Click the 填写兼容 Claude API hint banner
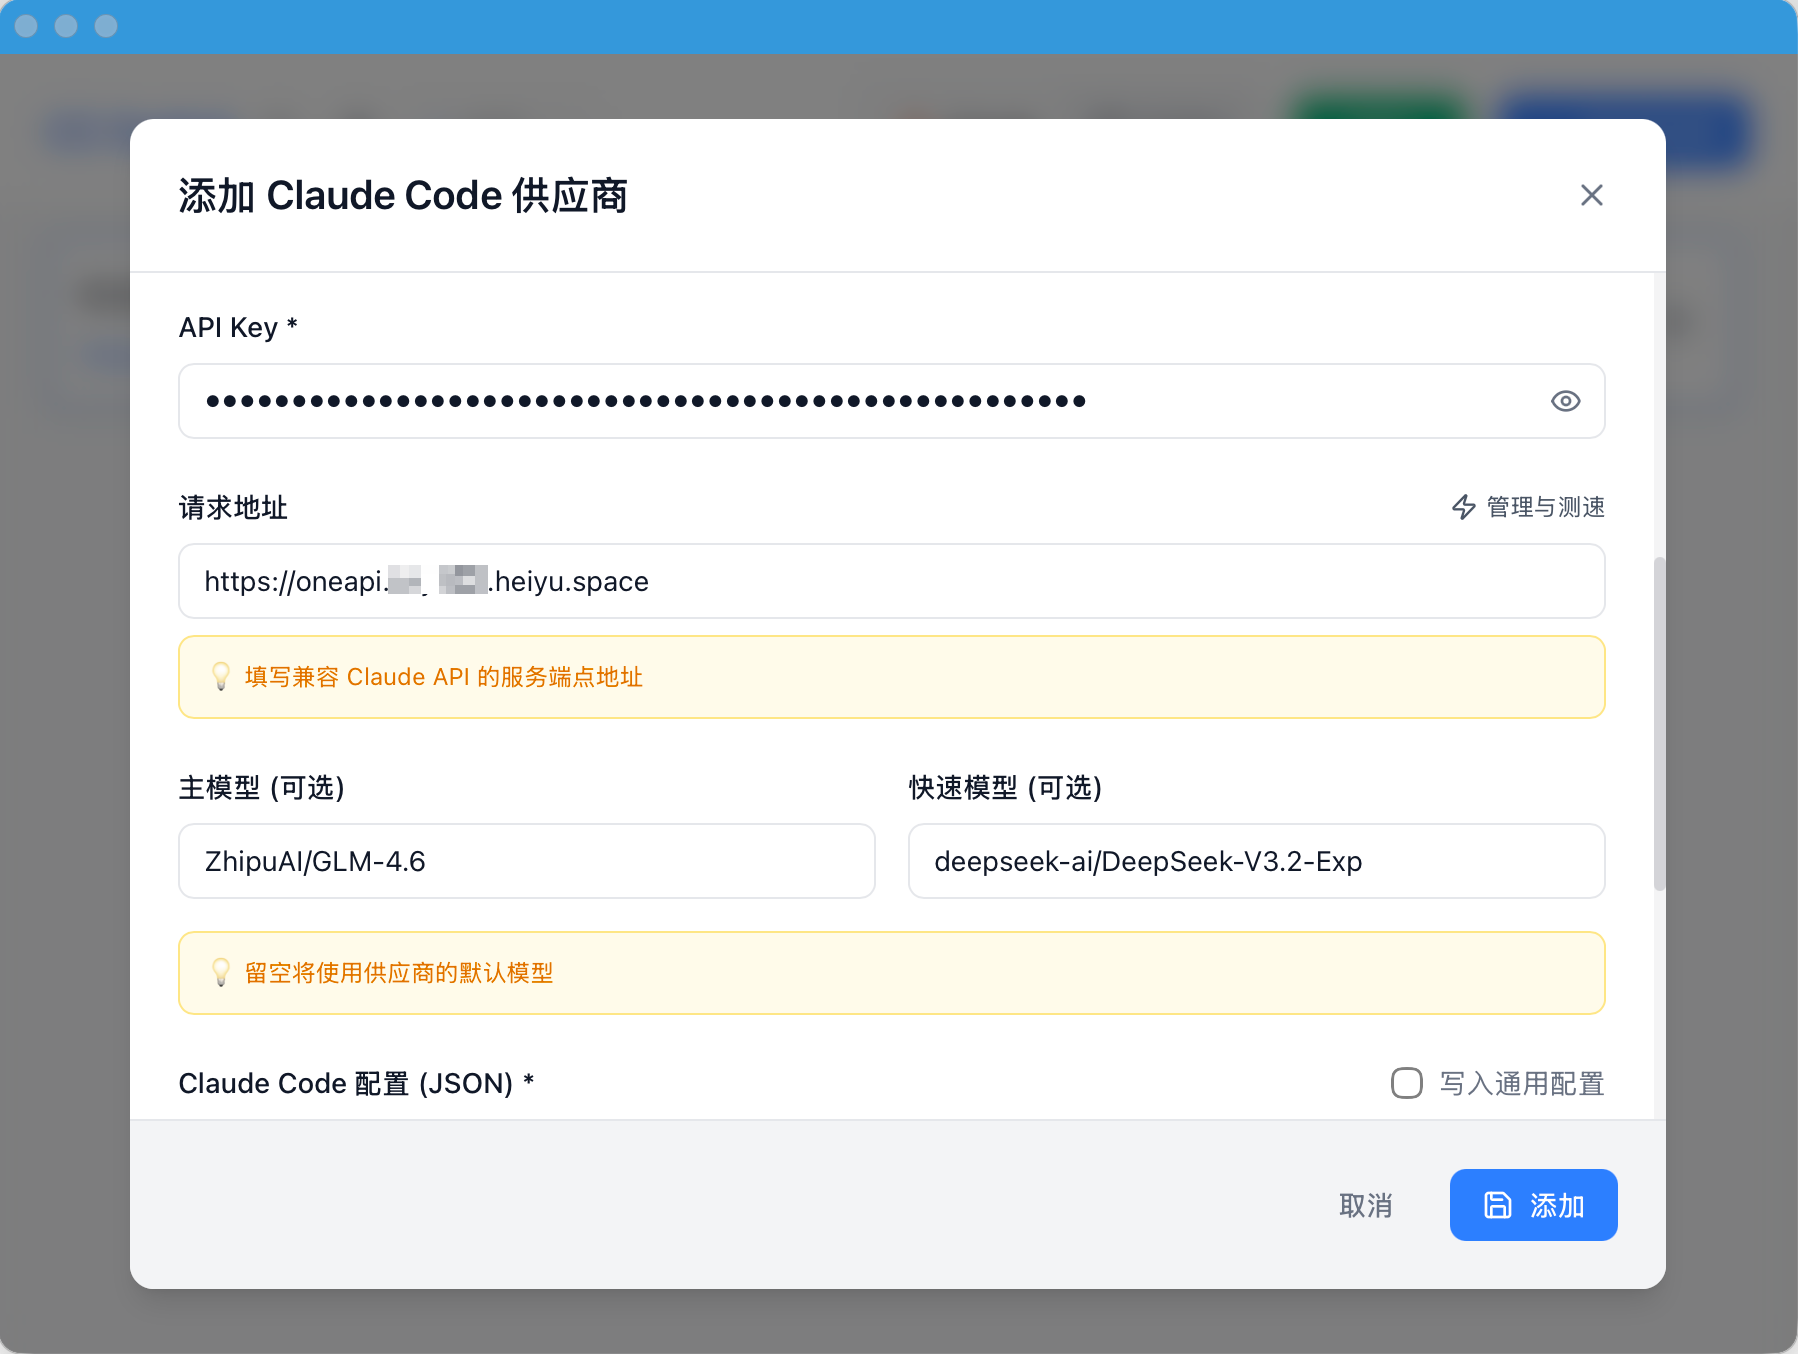This screenshot has height=1354, width=1798. pos(892,677)
